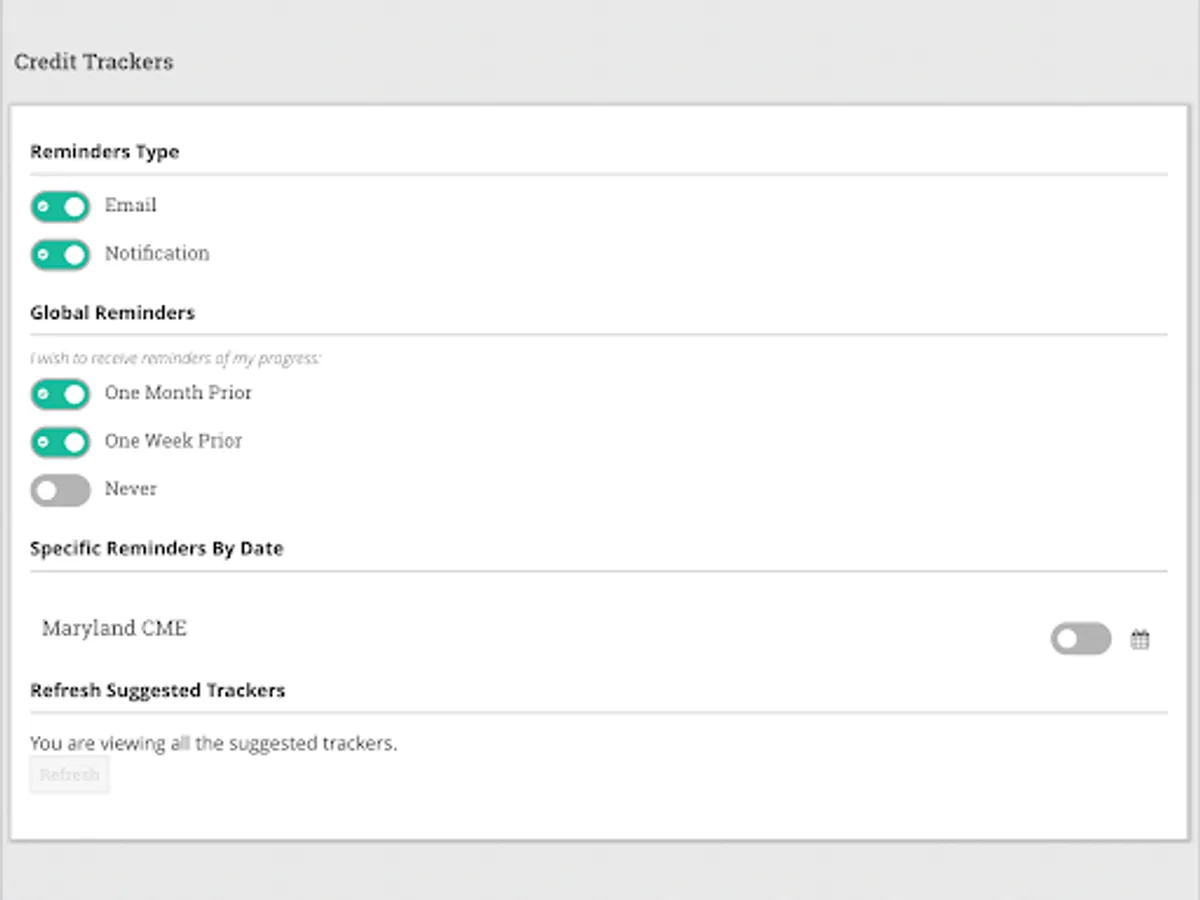Viewport: 1200px width, 900px height.
Task: Click the Credit Trackers page heading
Action: click(x=93, y=62)
